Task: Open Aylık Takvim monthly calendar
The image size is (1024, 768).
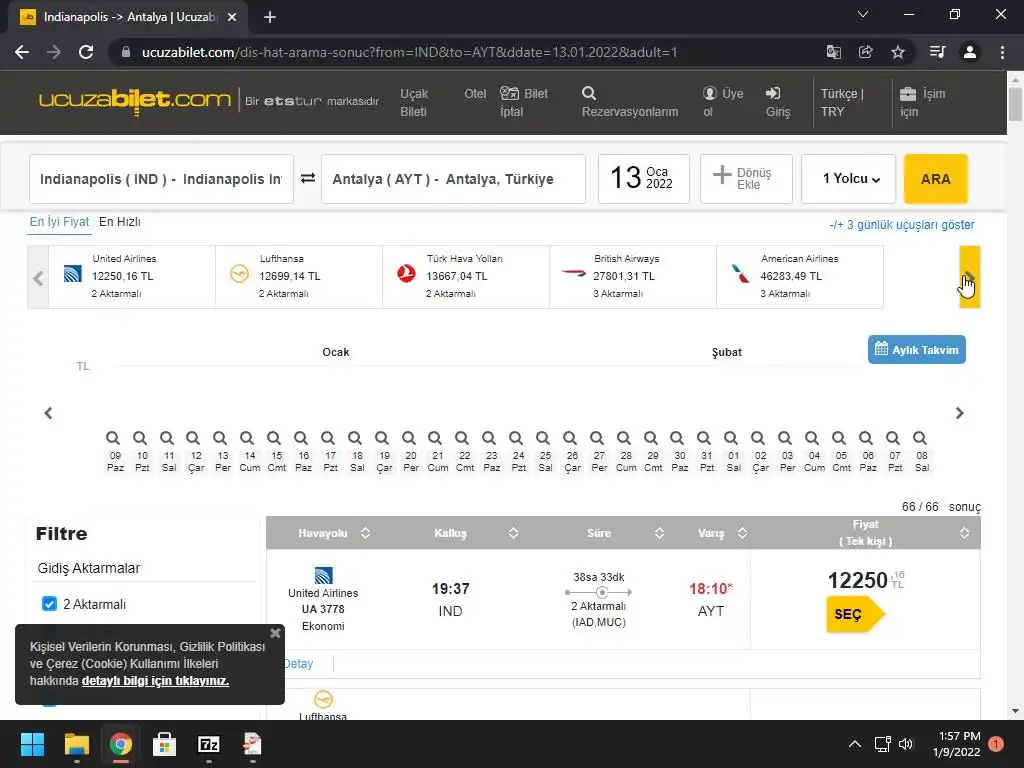Action: [x=916, y=349]
